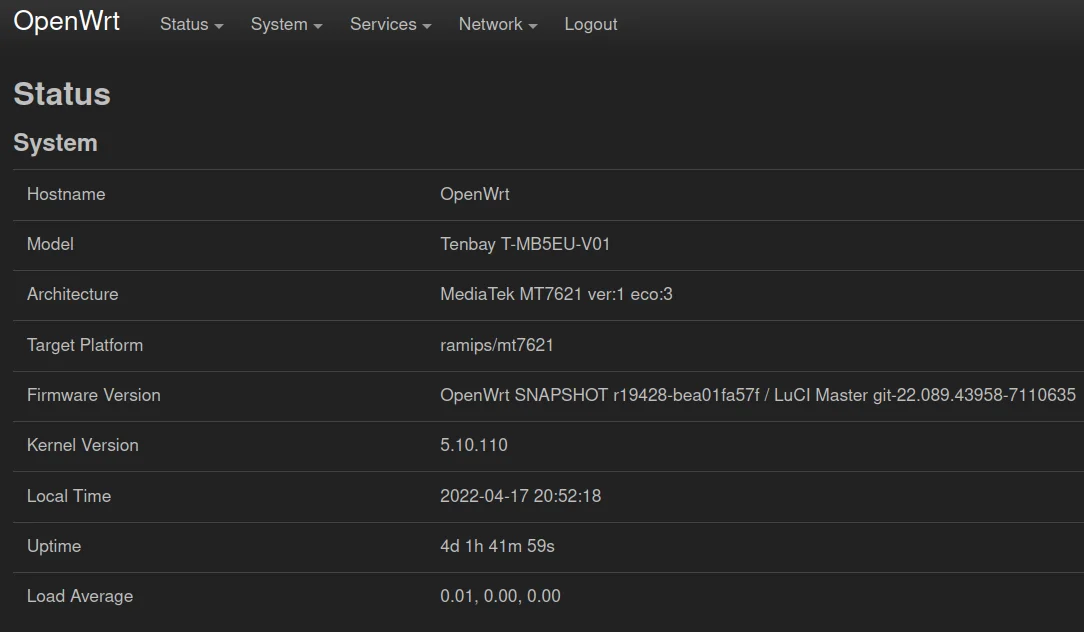This screenshot has width=1084, height=632.
Task: Open the Services dropdown menu
Action: click(390, 25)
